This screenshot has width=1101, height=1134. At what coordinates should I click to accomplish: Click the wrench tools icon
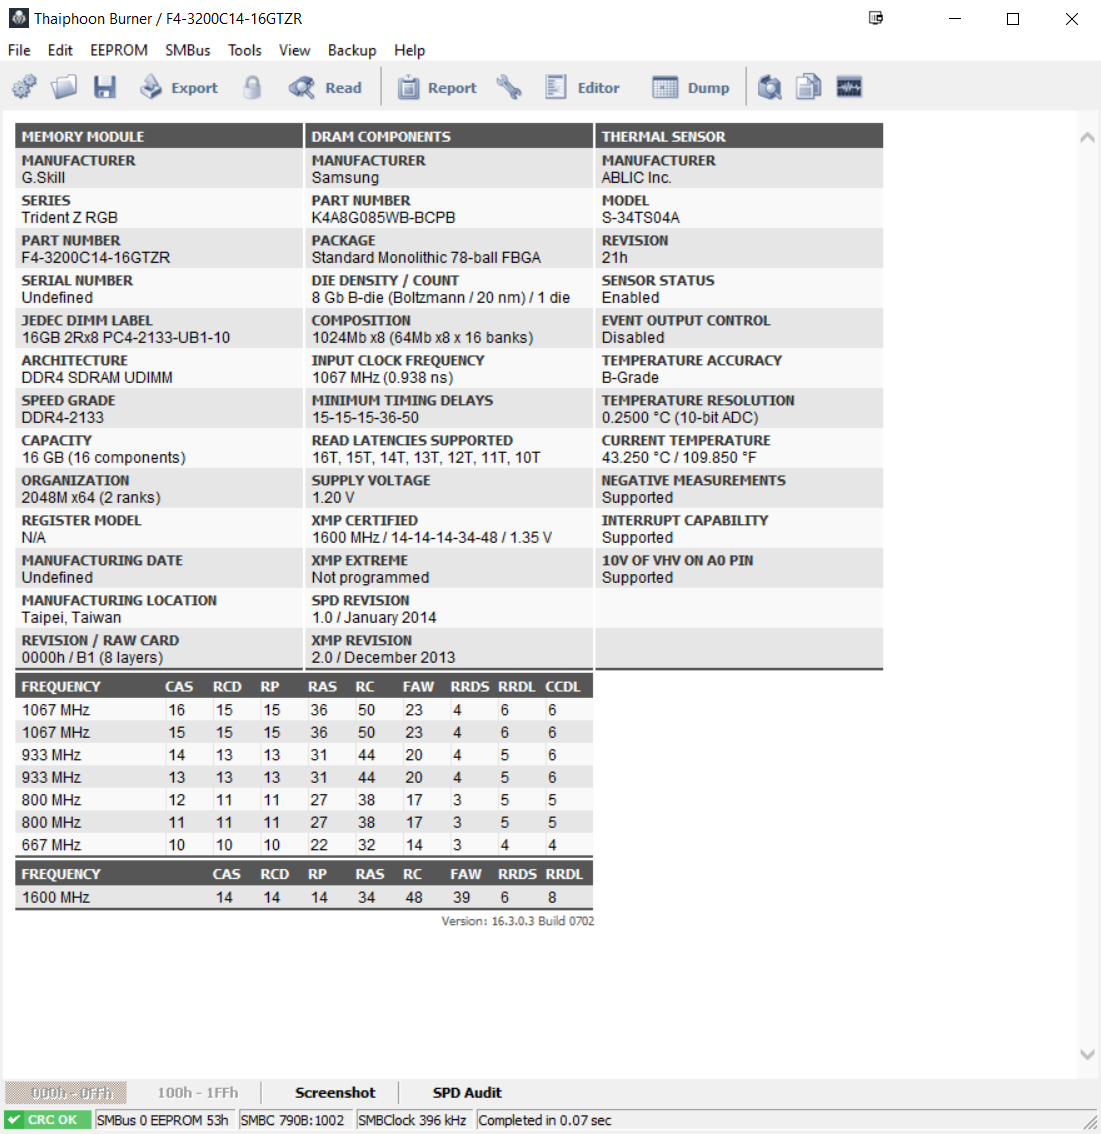pyautogui.click(x=509, y=88)
